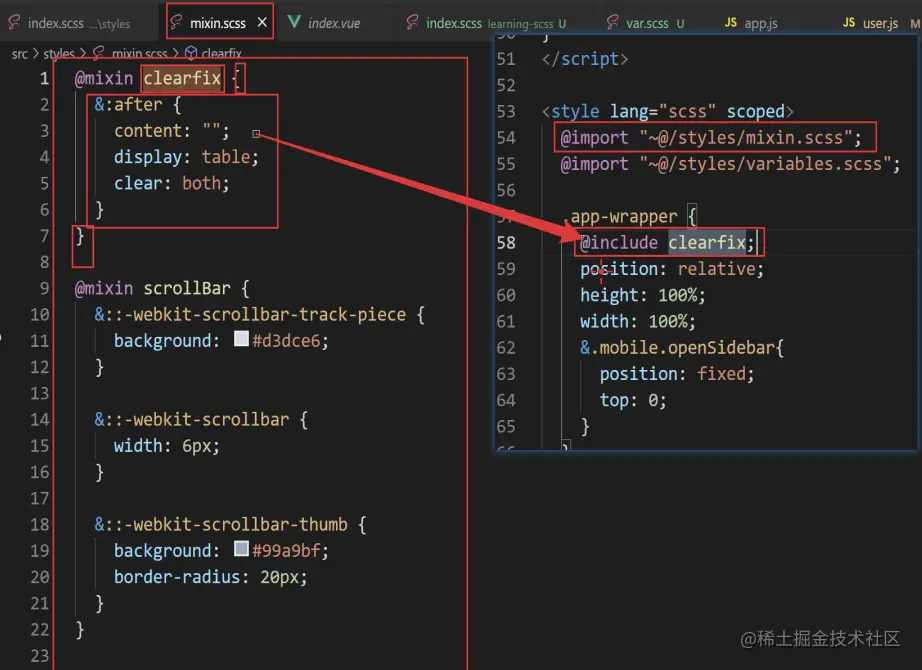Click the src breadcrumb segment
The height and width of the screenshot is (670, 922).
[x=19, y=54]
